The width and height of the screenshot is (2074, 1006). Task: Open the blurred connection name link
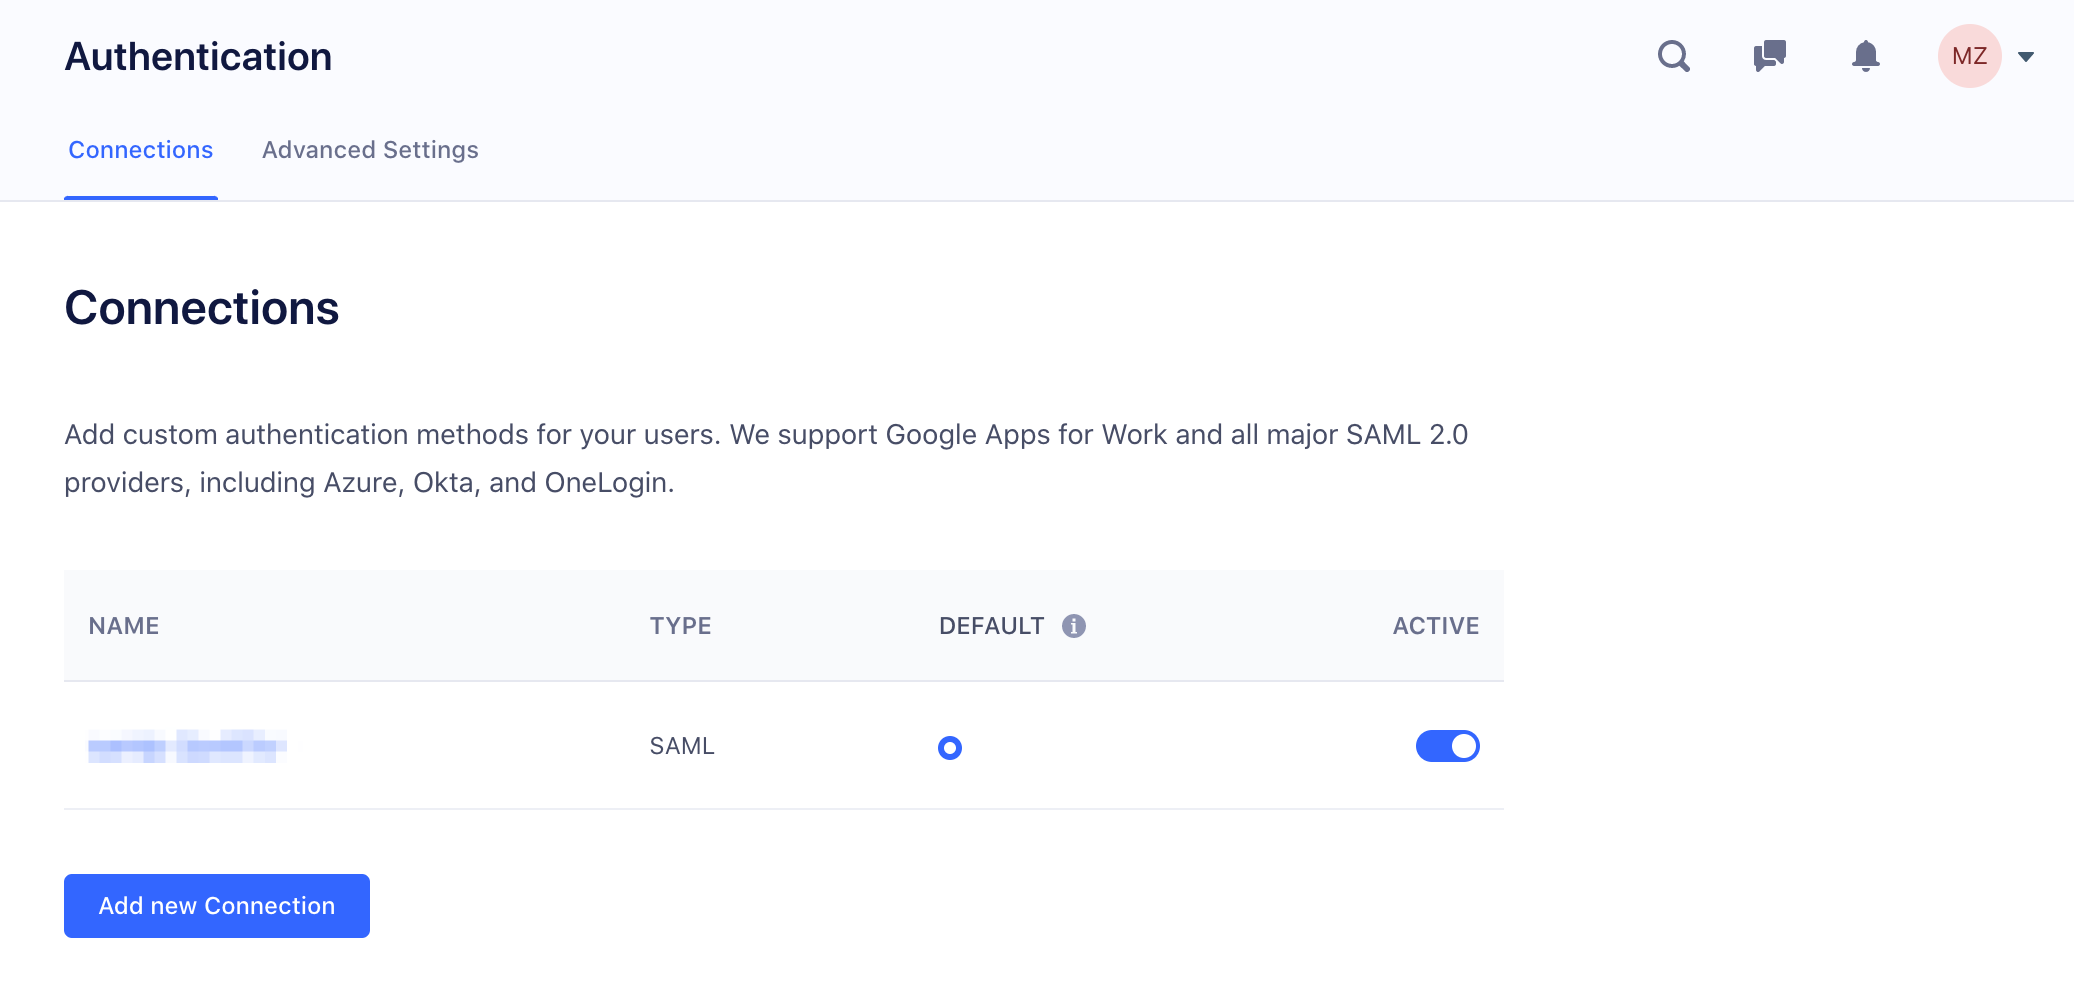(187, 746)
